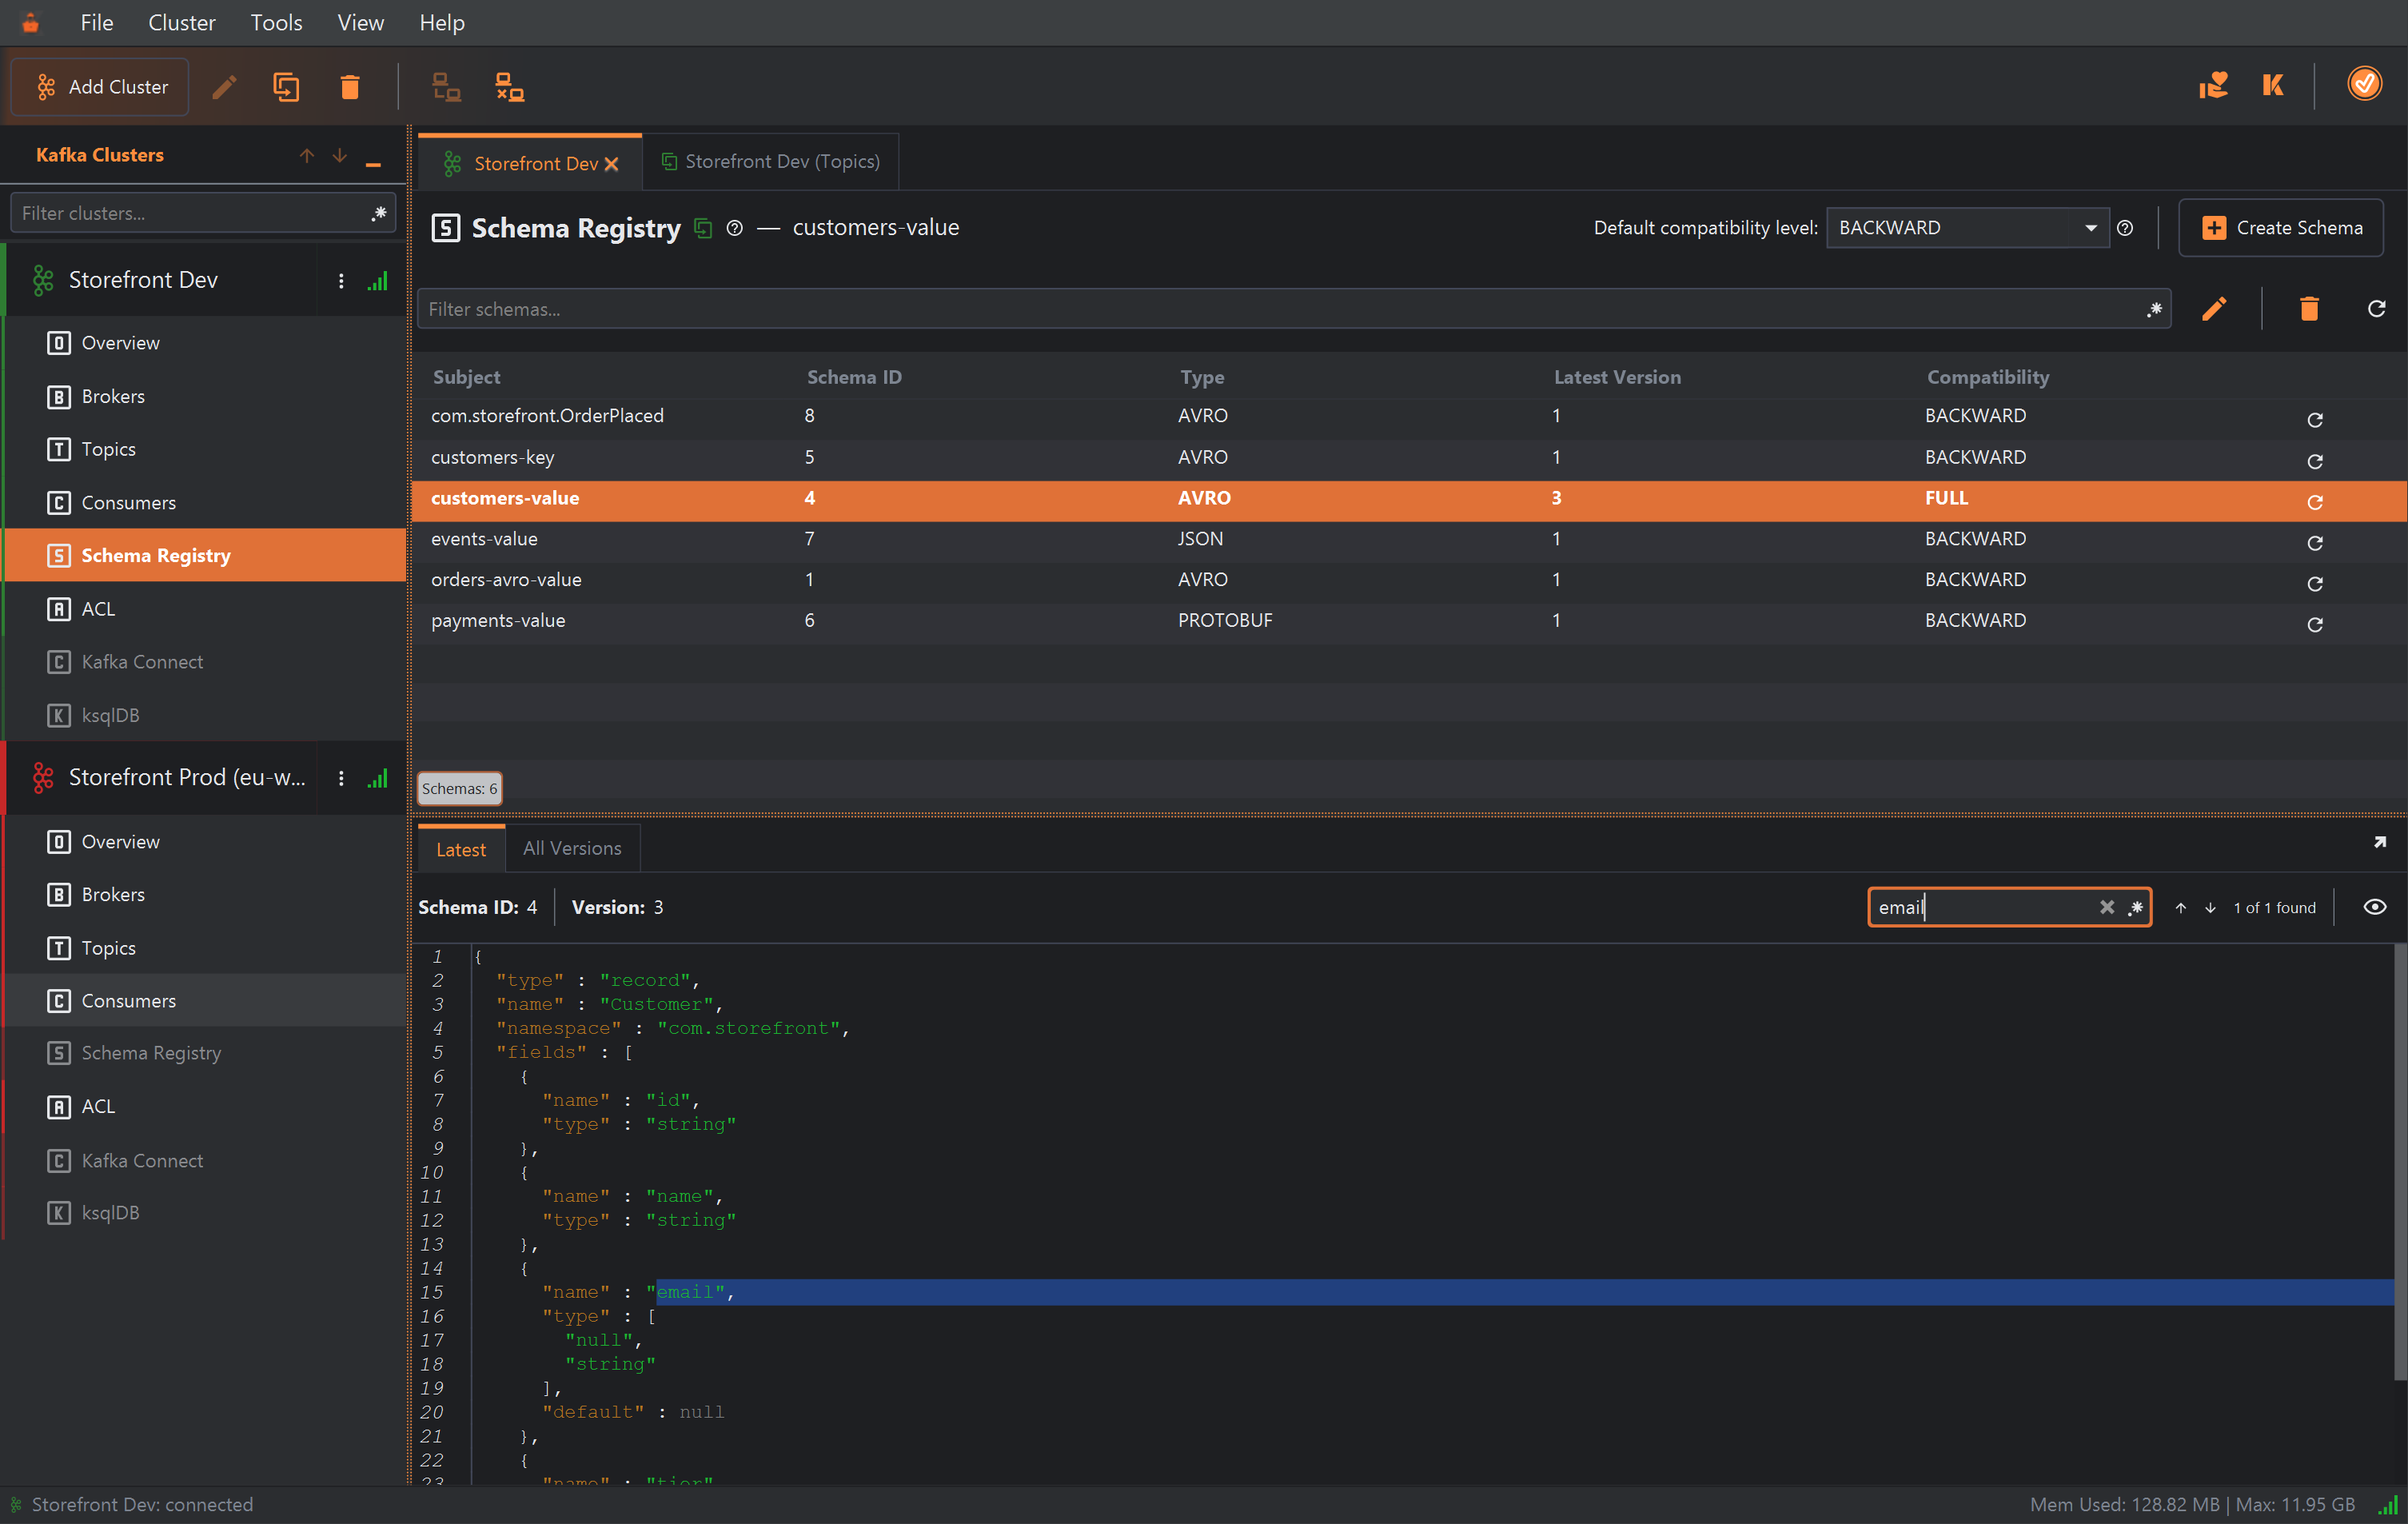Toggle the eye preview icon

click(2375, 907)
